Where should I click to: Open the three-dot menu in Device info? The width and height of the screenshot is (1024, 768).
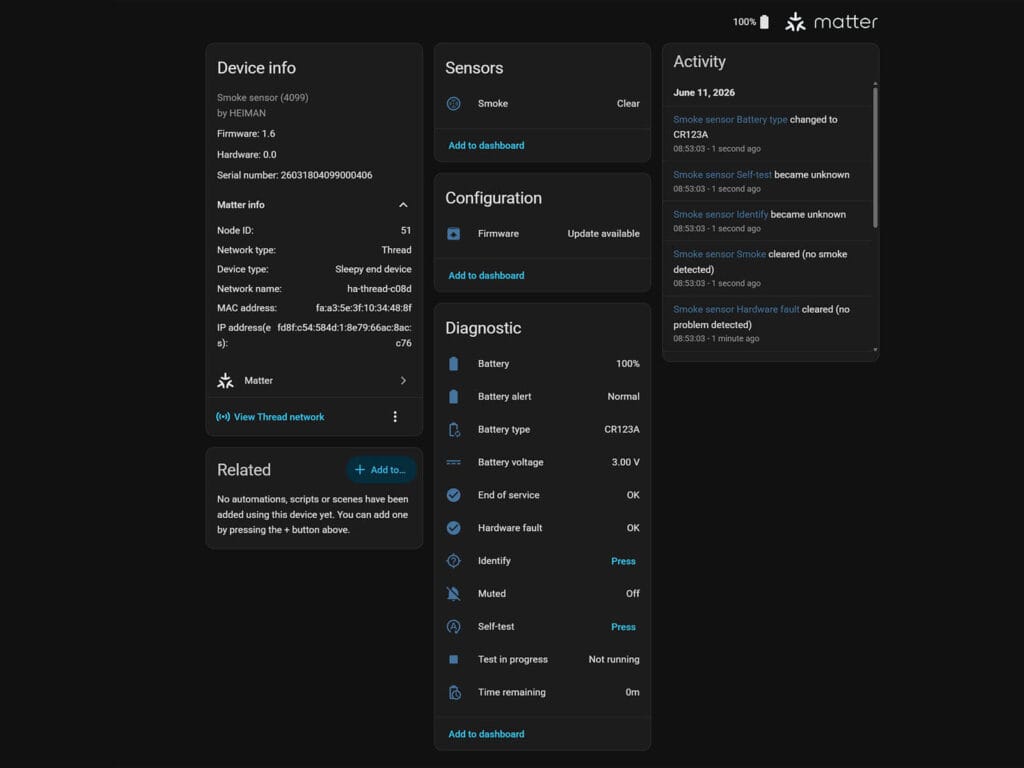pyautogui.click(x=395, y=417)
